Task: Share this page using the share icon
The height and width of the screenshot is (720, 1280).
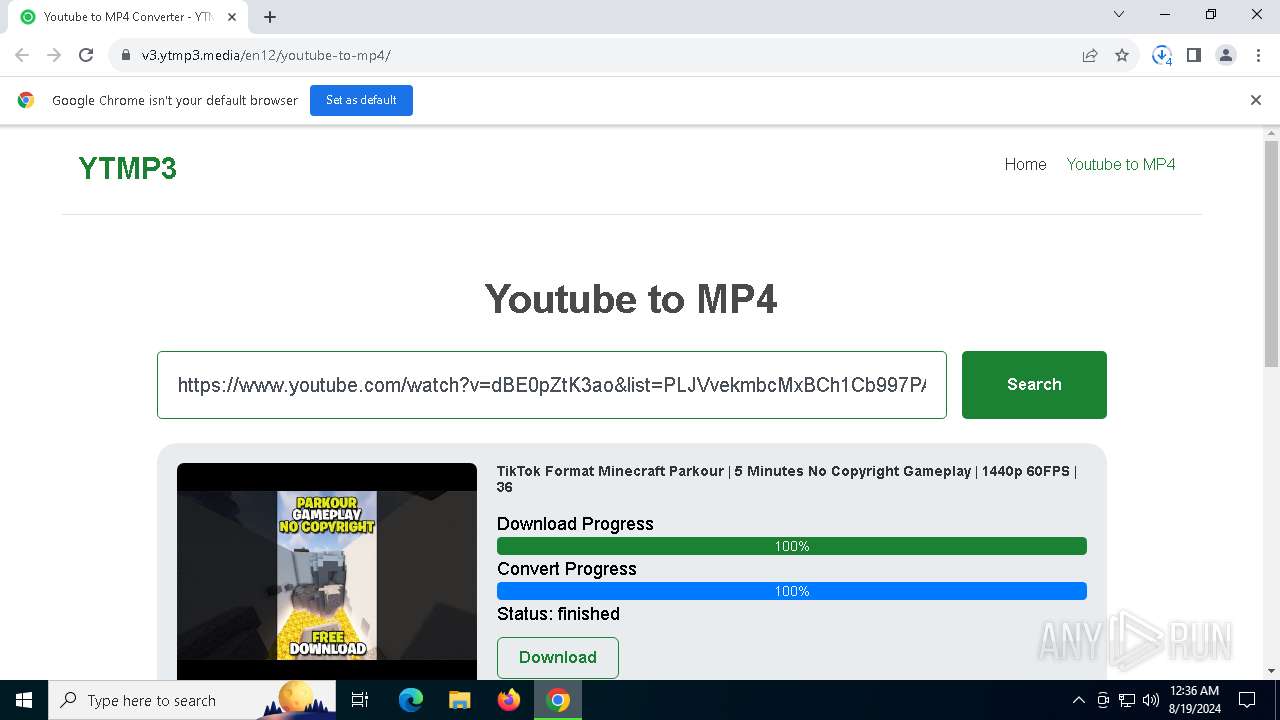Action: [1090, 55]
